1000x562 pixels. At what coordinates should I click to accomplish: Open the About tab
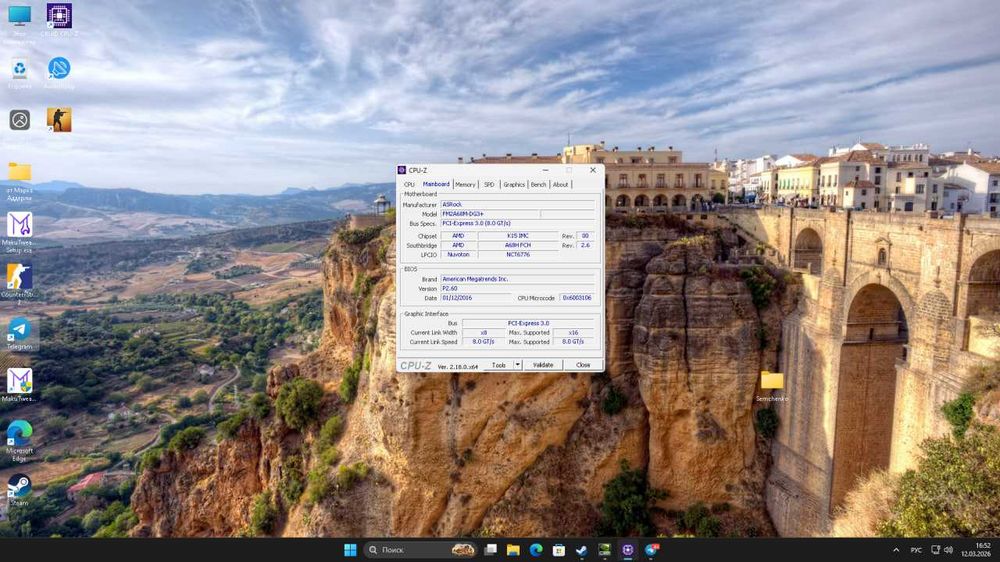point(561,184)
